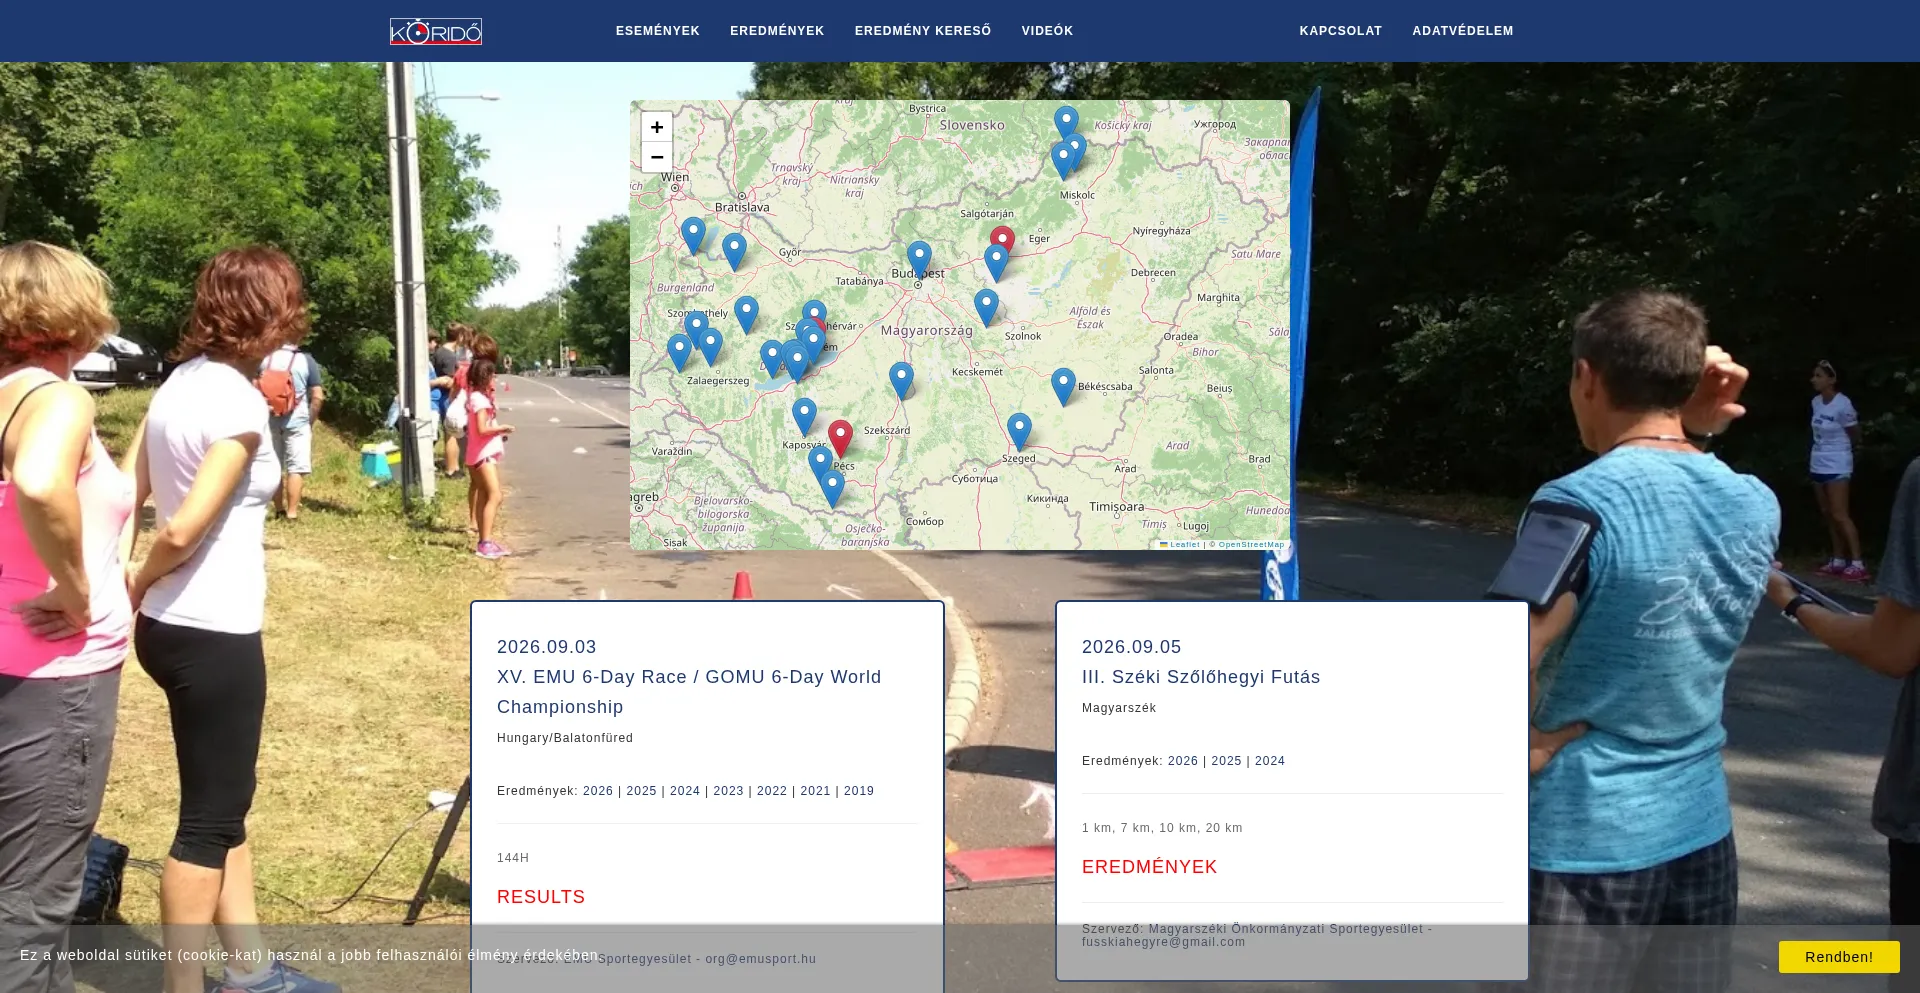View 2024 results for EMU 6-Day Race

tap(685, 791)
